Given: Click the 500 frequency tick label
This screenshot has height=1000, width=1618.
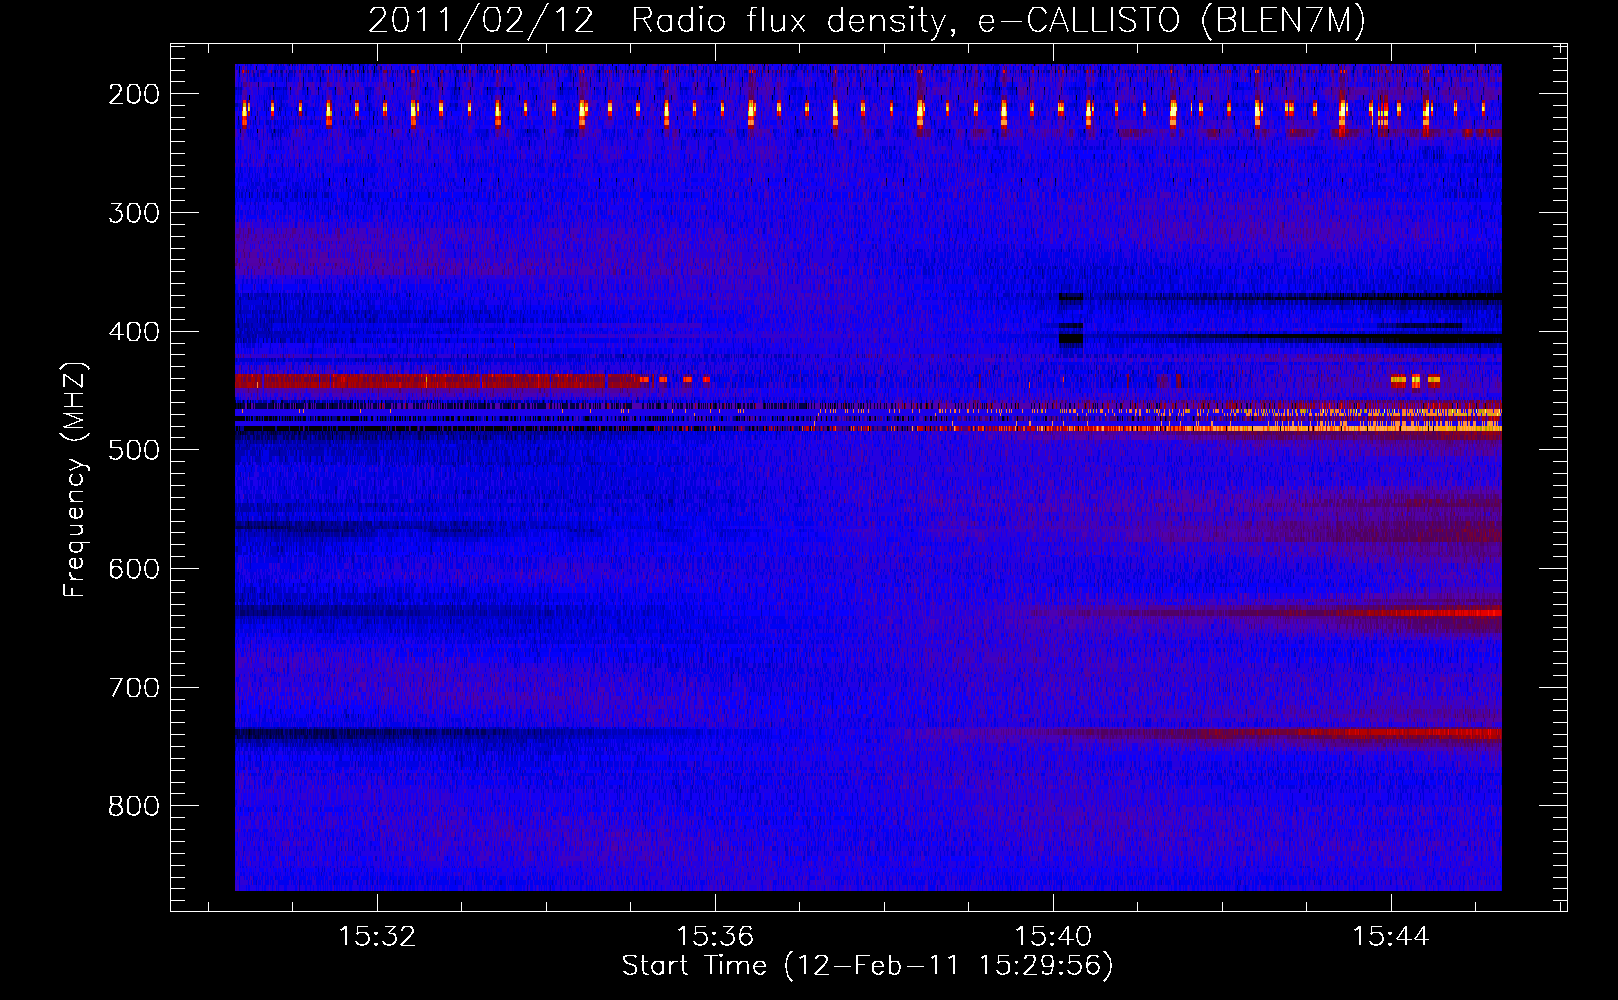Looking at the screenshot, I should (134, 450).
